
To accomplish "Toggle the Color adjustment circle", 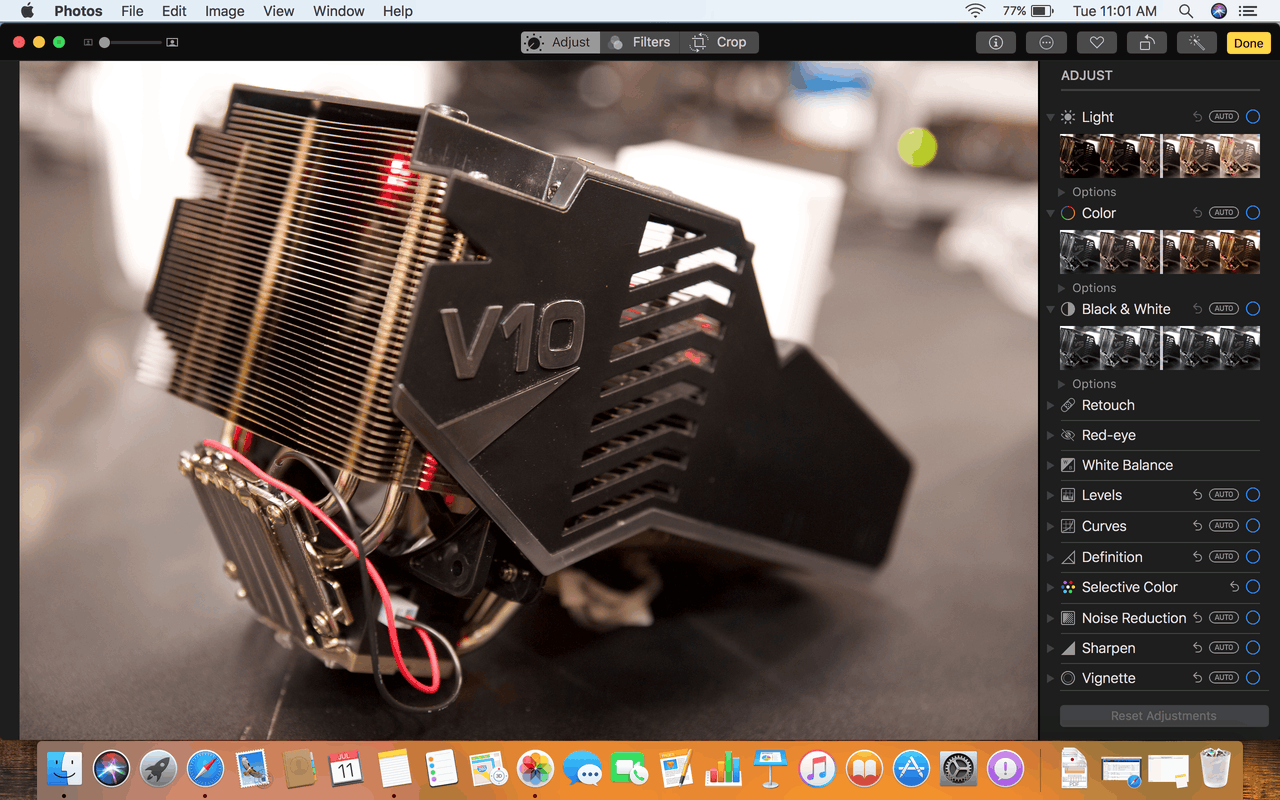I will [1253, 213].
